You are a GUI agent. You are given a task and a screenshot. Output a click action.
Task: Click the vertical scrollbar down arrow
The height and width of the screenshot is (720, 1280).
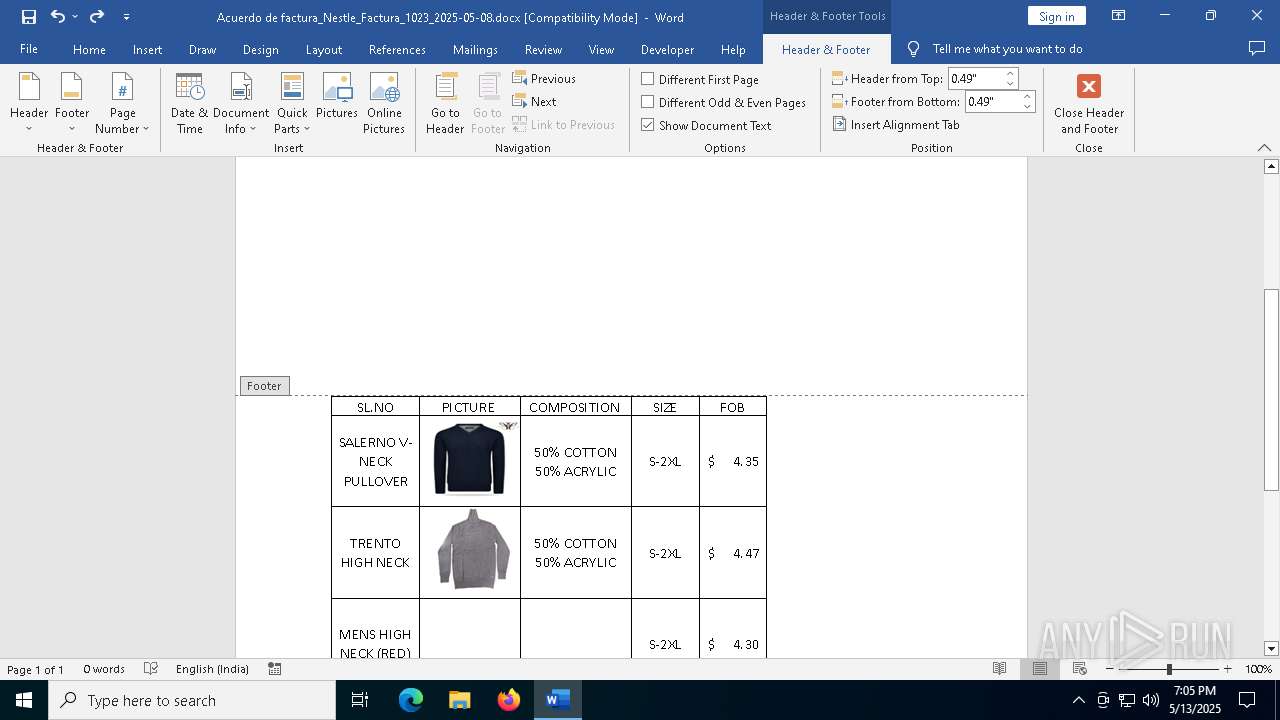tap(1271, 649)
